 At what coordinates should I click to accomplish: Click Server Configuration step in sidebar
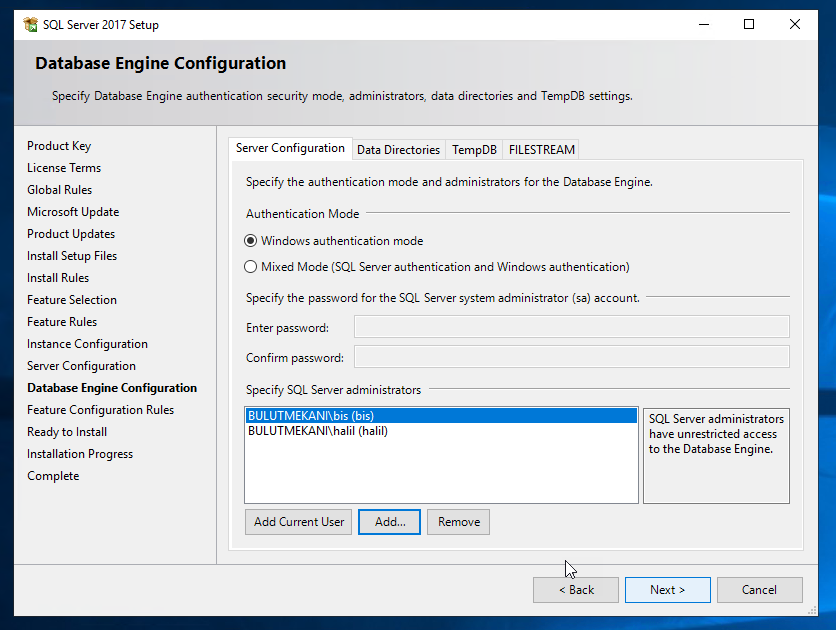pyautogui.click(x=82, y=366)
